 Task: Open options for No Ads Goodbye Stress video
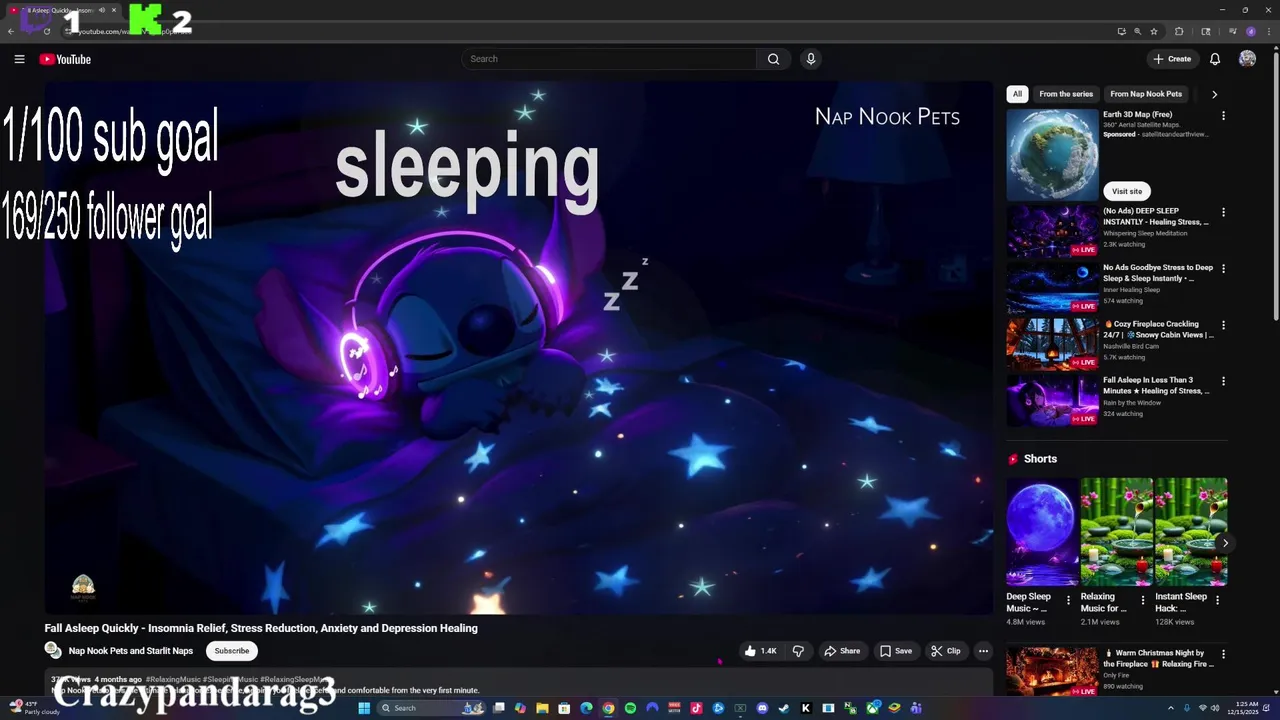1223,269
